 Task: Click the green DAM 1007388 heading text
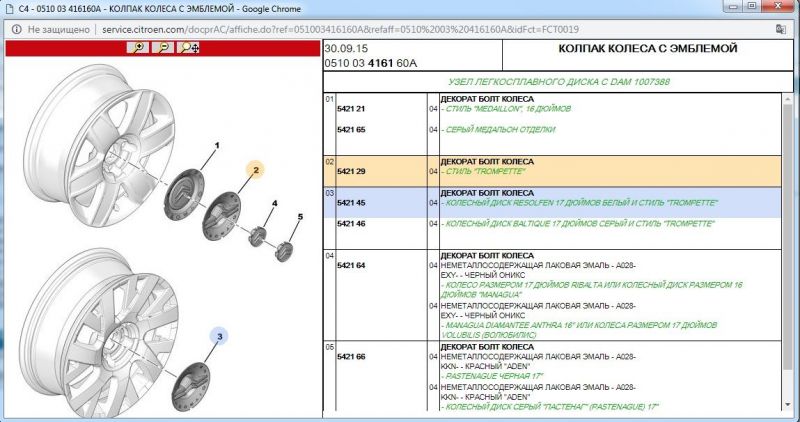click(559, 81)
